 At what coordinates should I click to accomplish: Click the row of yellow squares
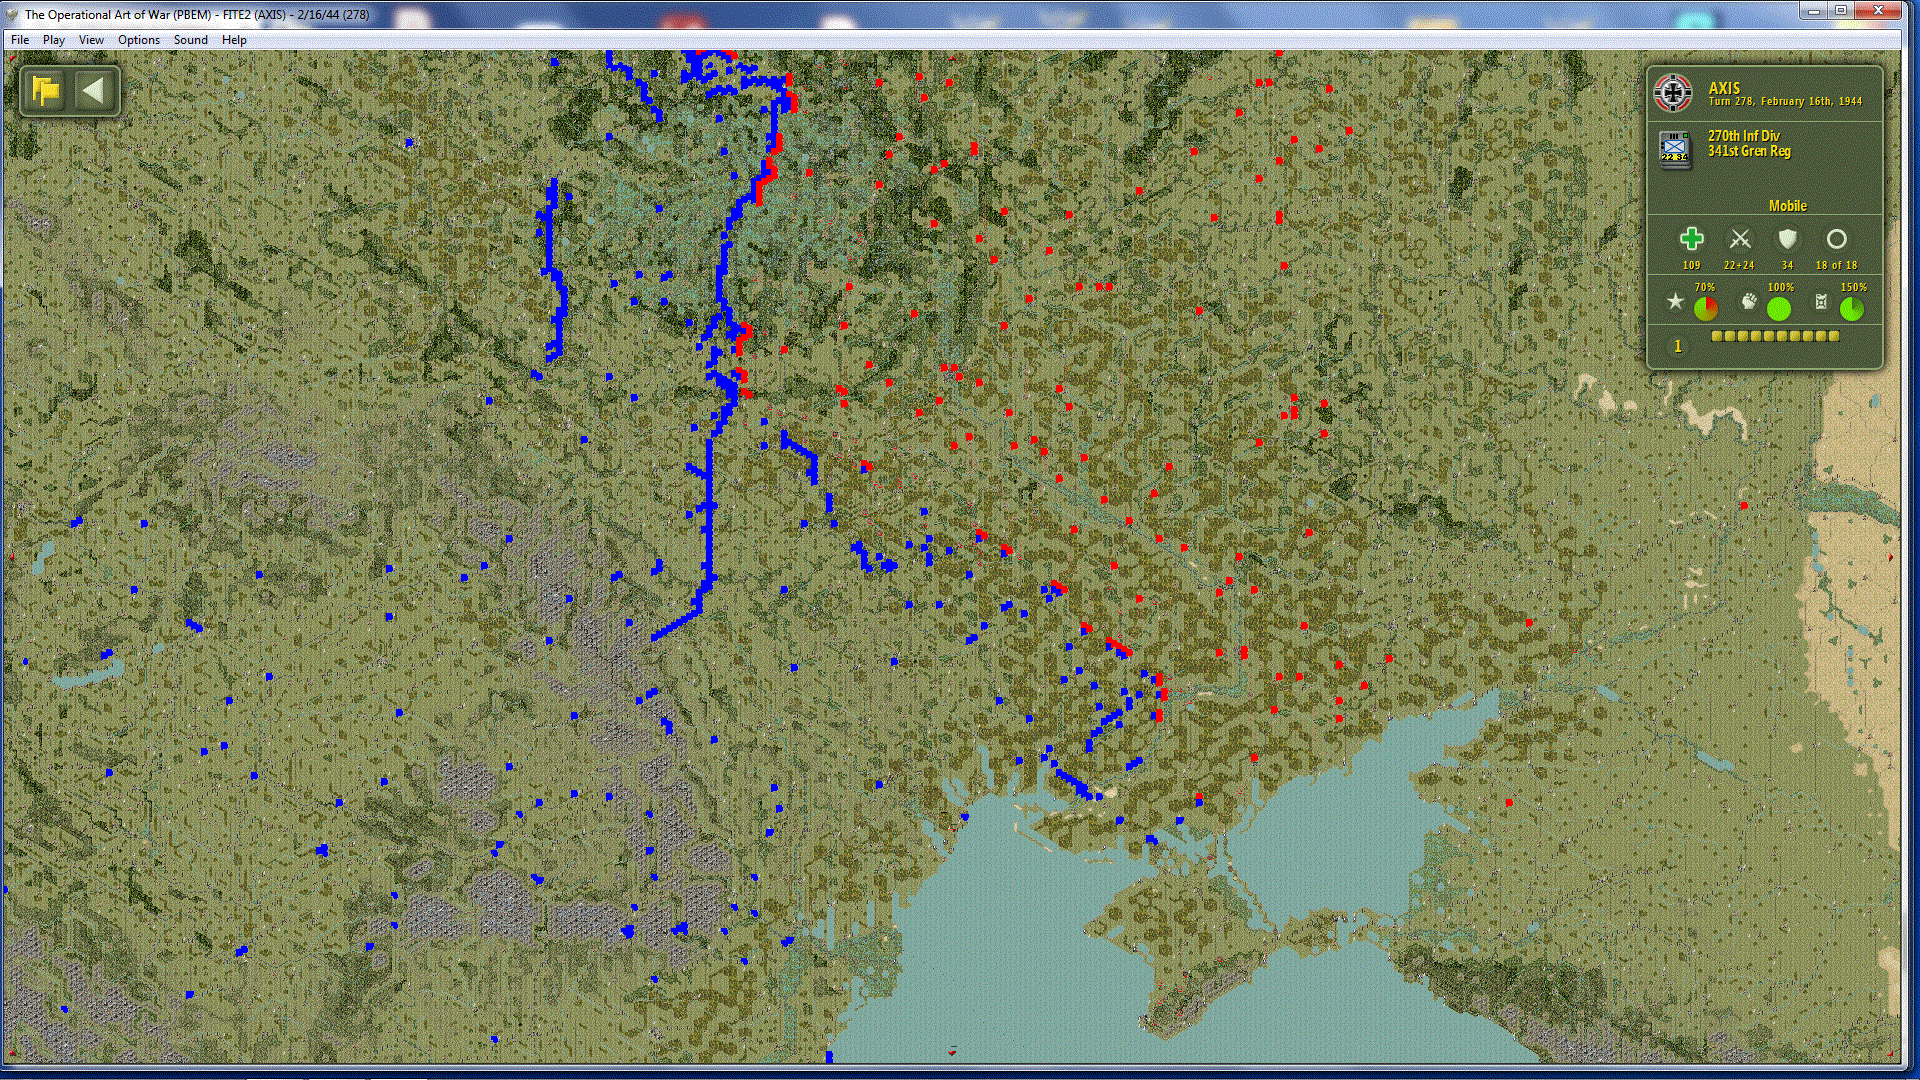click(x=1775, y=336)
